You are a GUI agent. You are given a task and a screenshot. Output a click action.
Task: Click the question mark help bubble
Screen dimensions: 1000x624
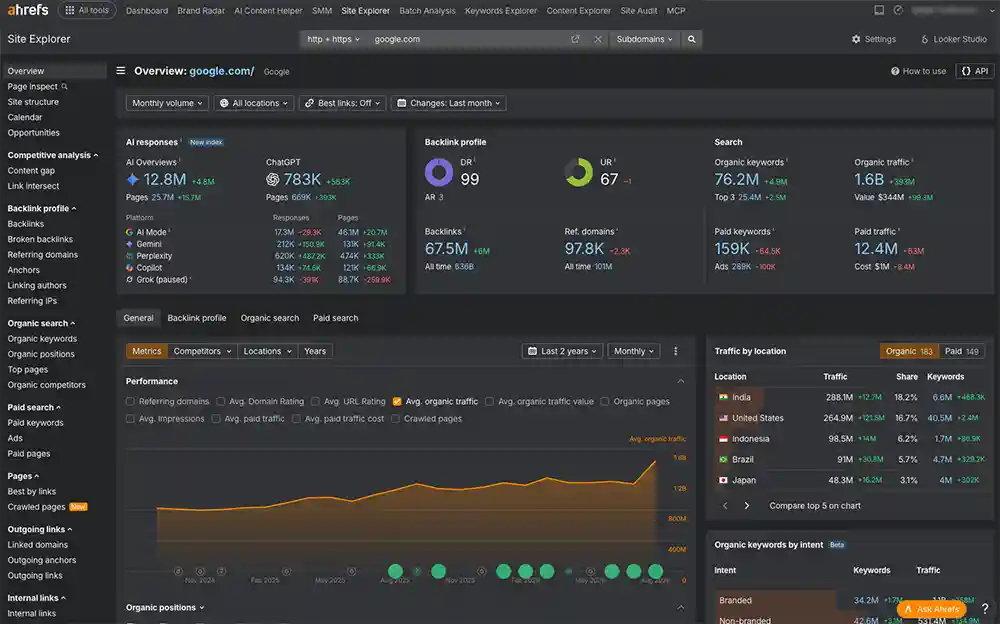(x=985, y=608)
